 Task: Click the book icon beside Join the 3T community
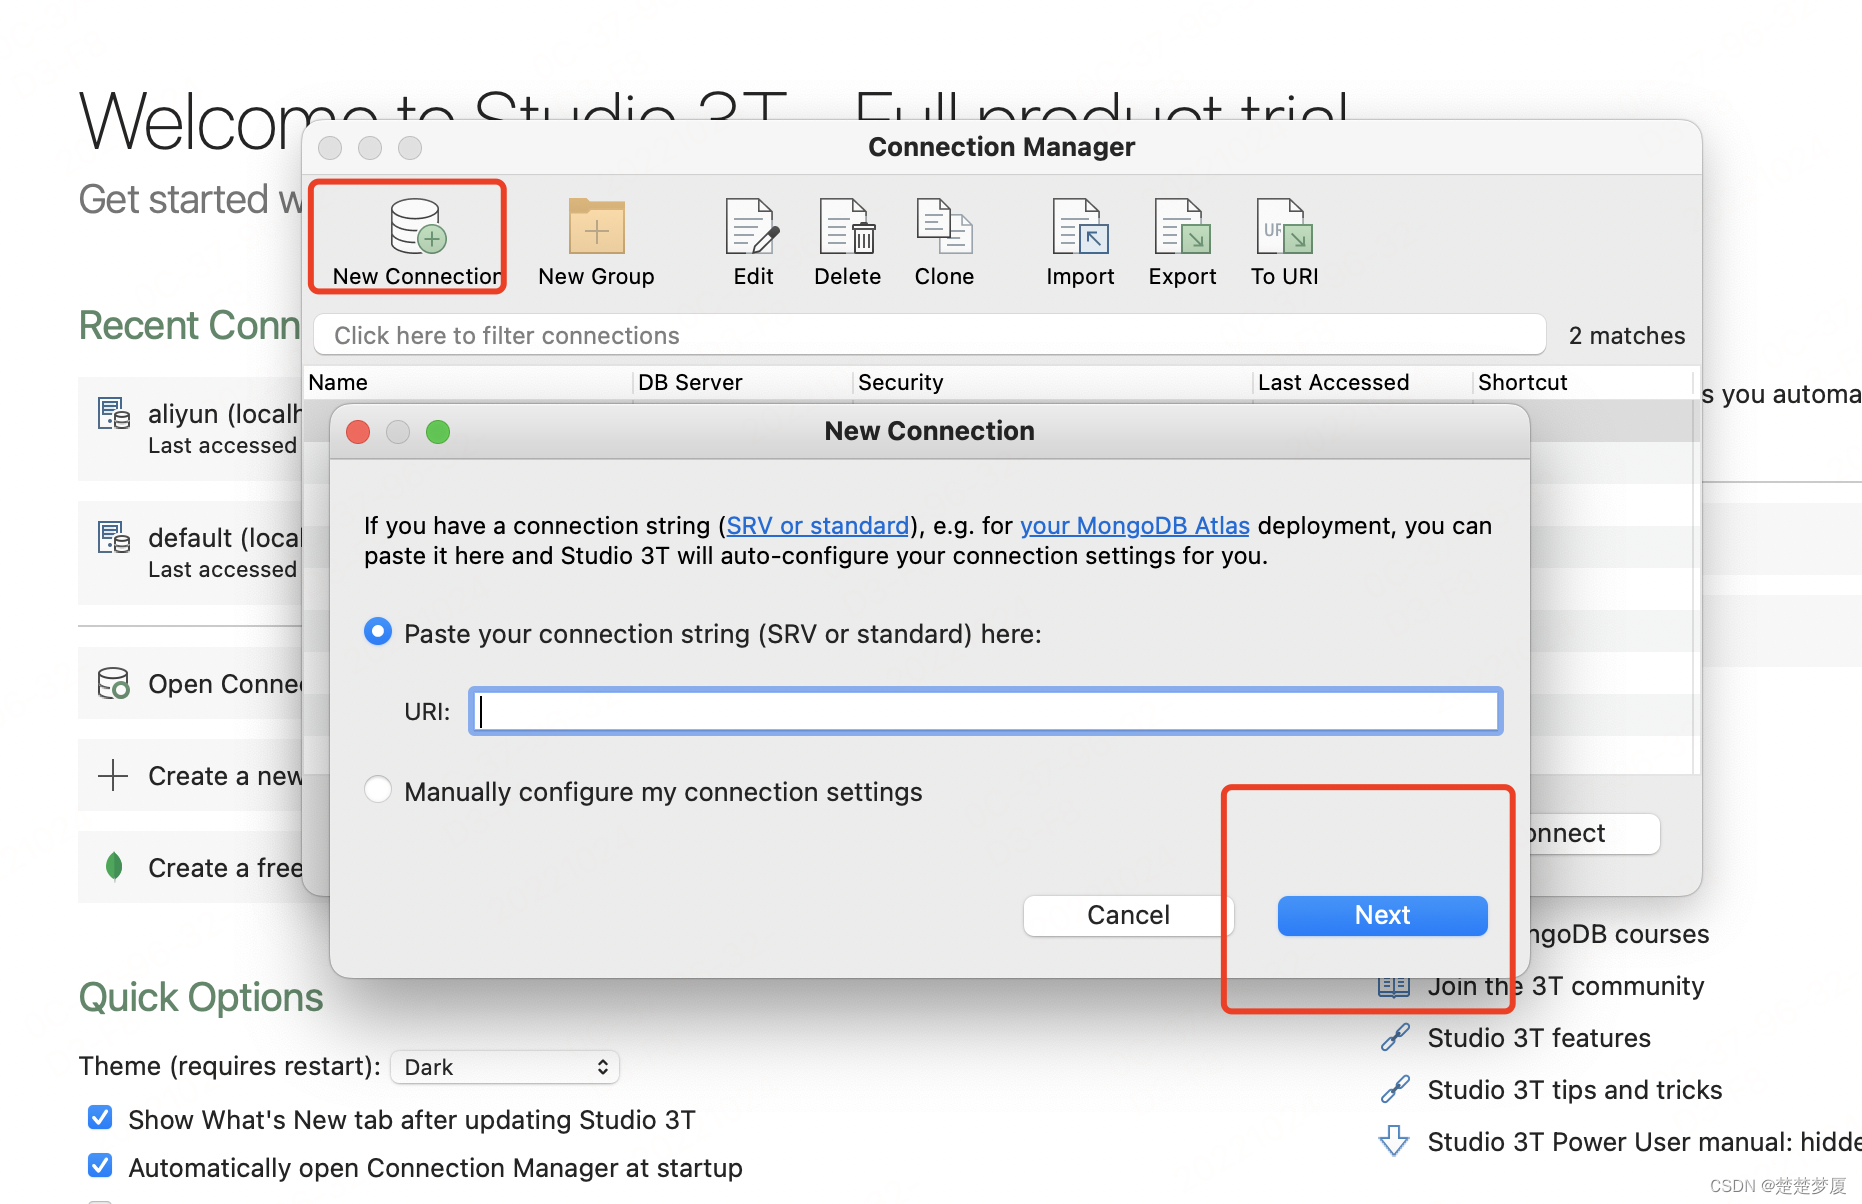point(1394,986)
